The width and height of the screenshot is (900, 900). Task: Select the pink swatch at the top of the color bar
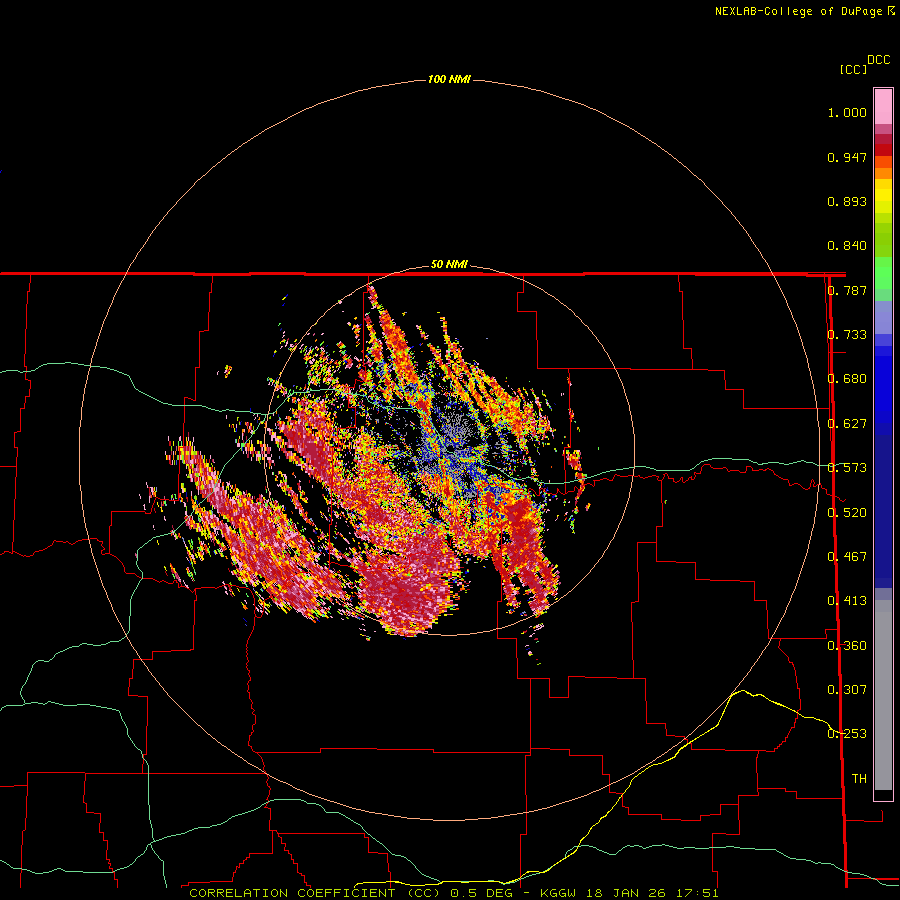883,107
